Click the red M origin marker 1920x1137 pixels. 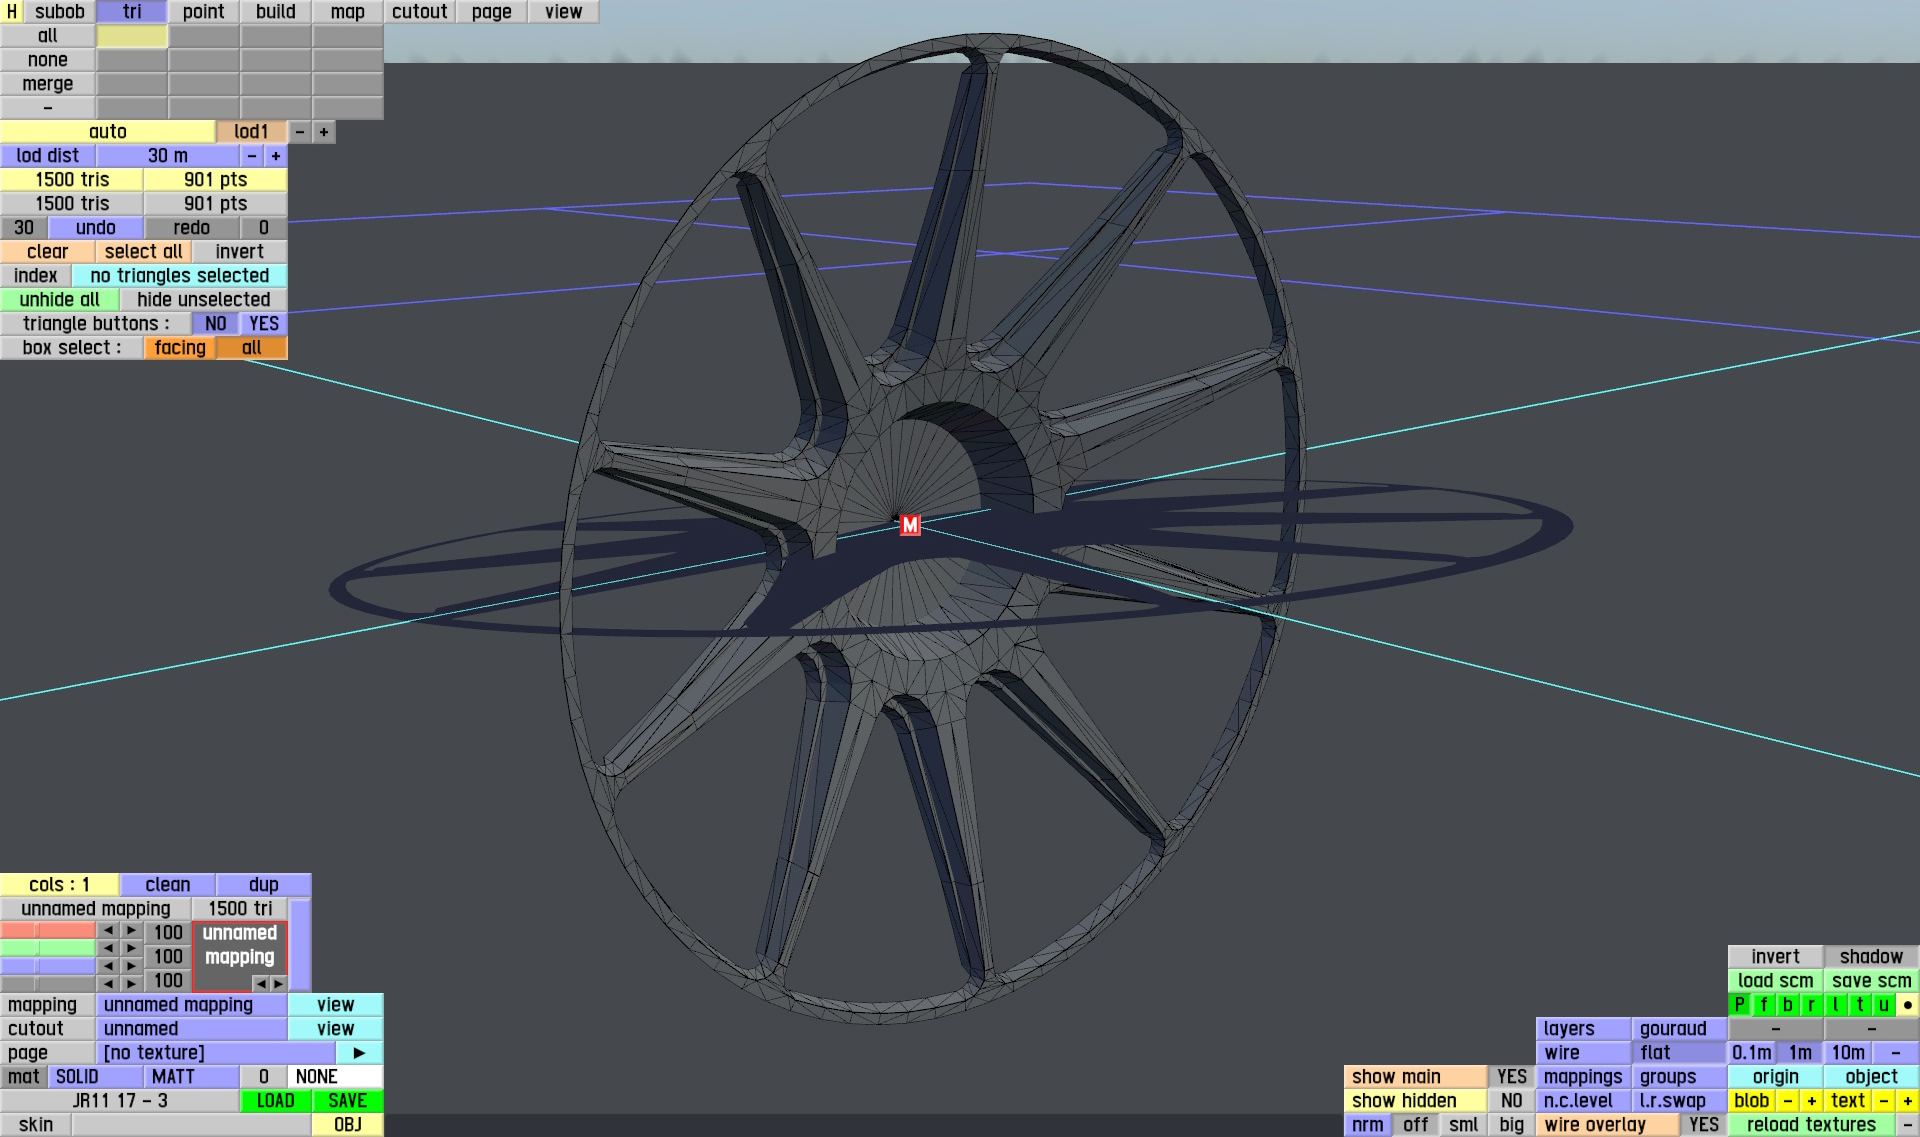pyautogui.click(x=909, y=525)
